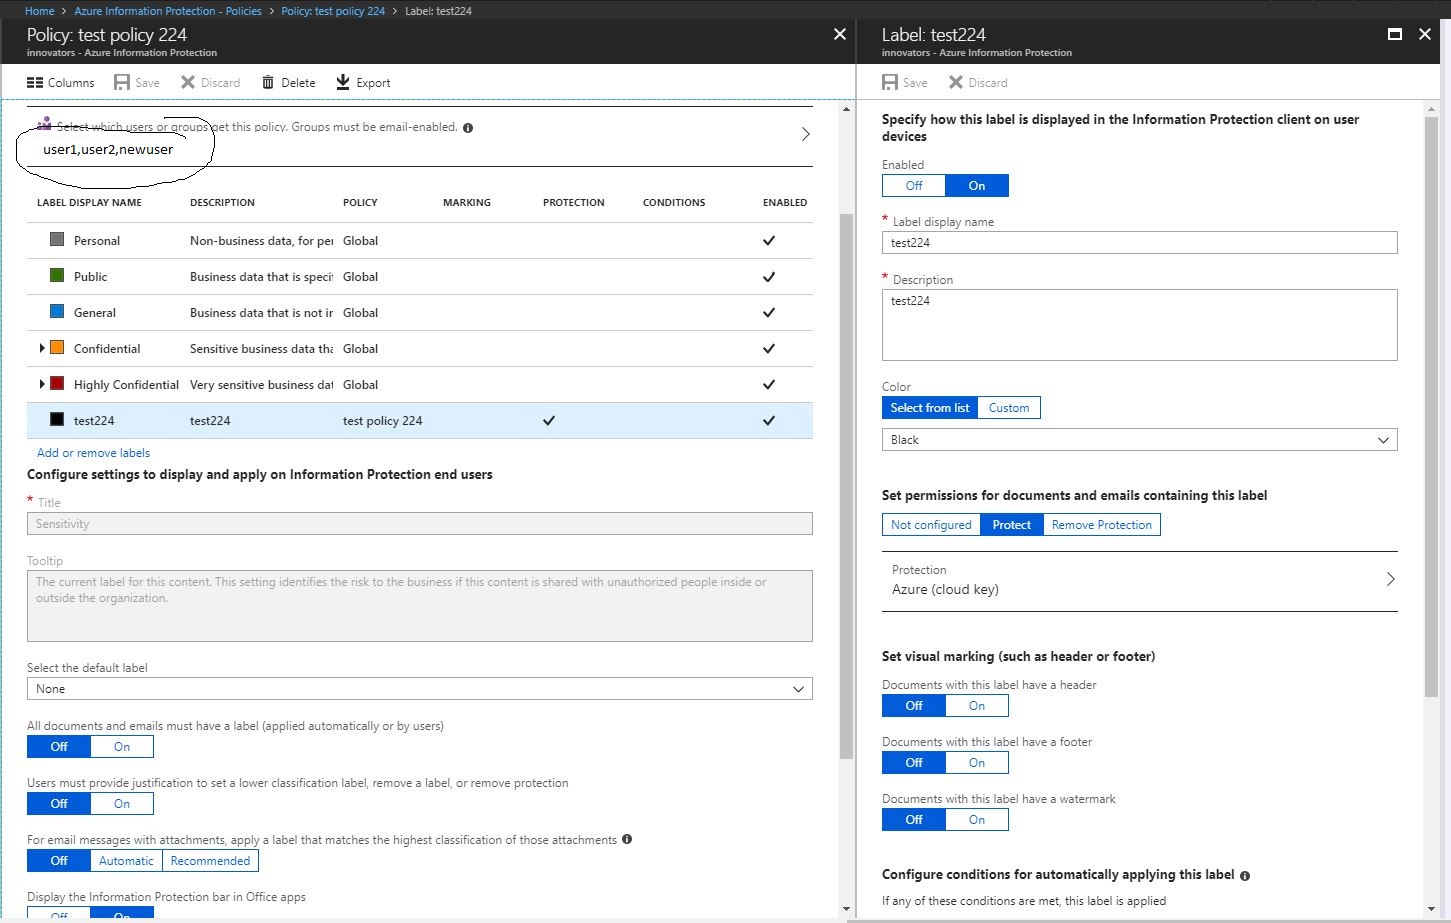1451x923 pixels.
Task: Open Azure Information Protection - Policies breadcrumb
Action: coord(168,11)
